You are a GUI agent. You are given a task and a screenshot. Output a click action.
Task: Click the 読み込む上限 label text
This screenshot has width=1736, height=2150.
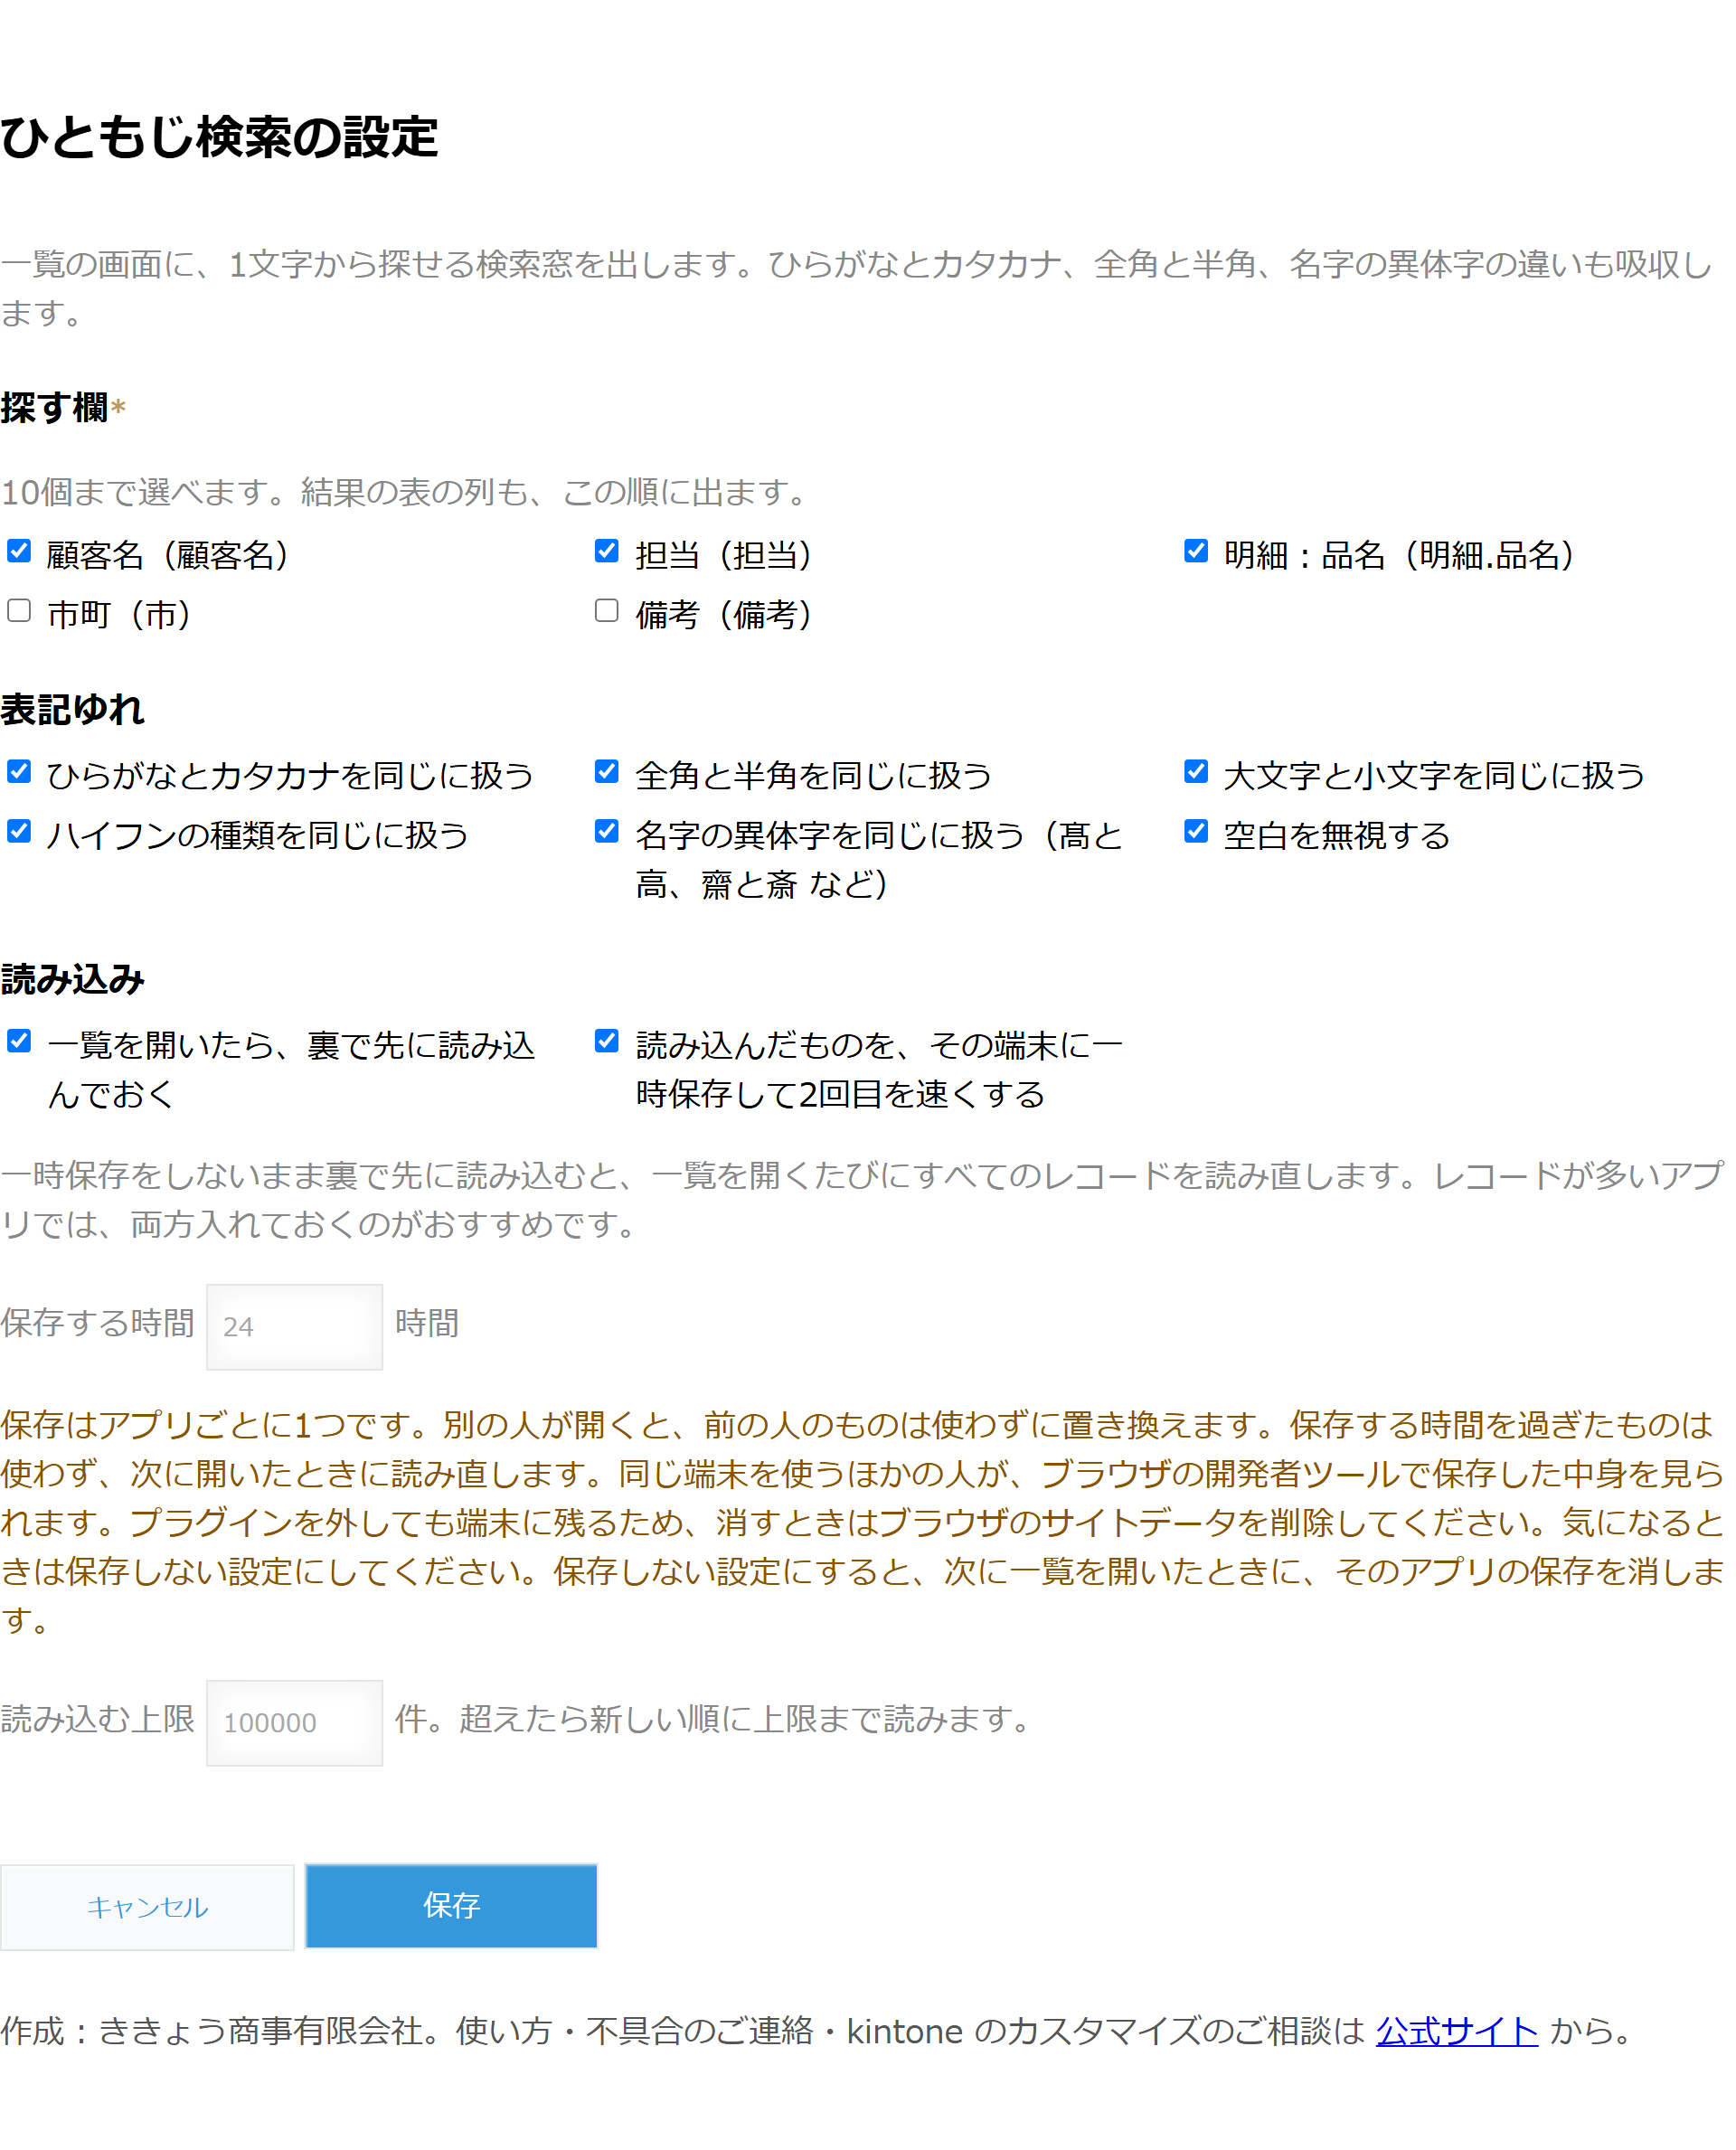click(x=98, y=1720)
